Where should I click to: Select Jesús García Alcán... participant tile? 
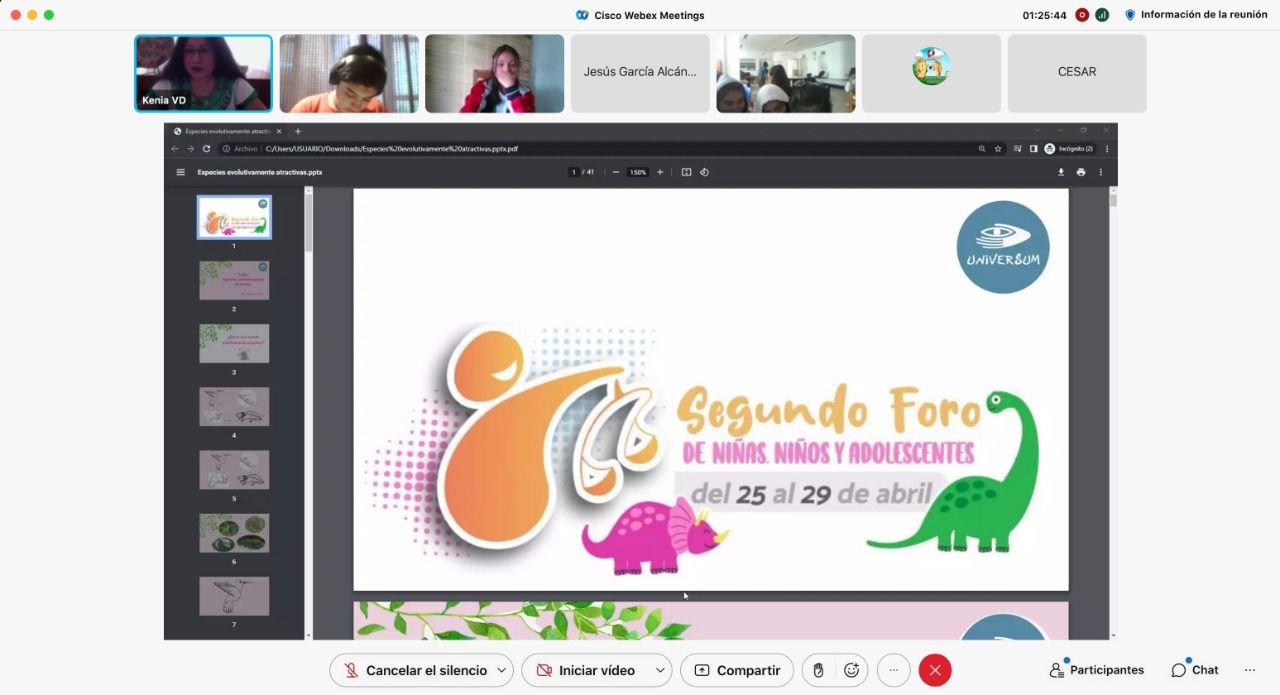[x=640, y=73]
